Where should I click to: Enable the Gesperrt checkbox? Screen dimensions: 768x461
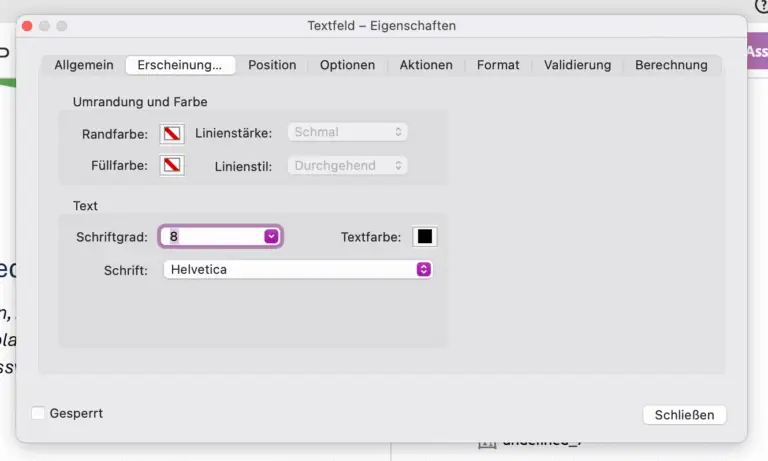[x=38, y=413]
